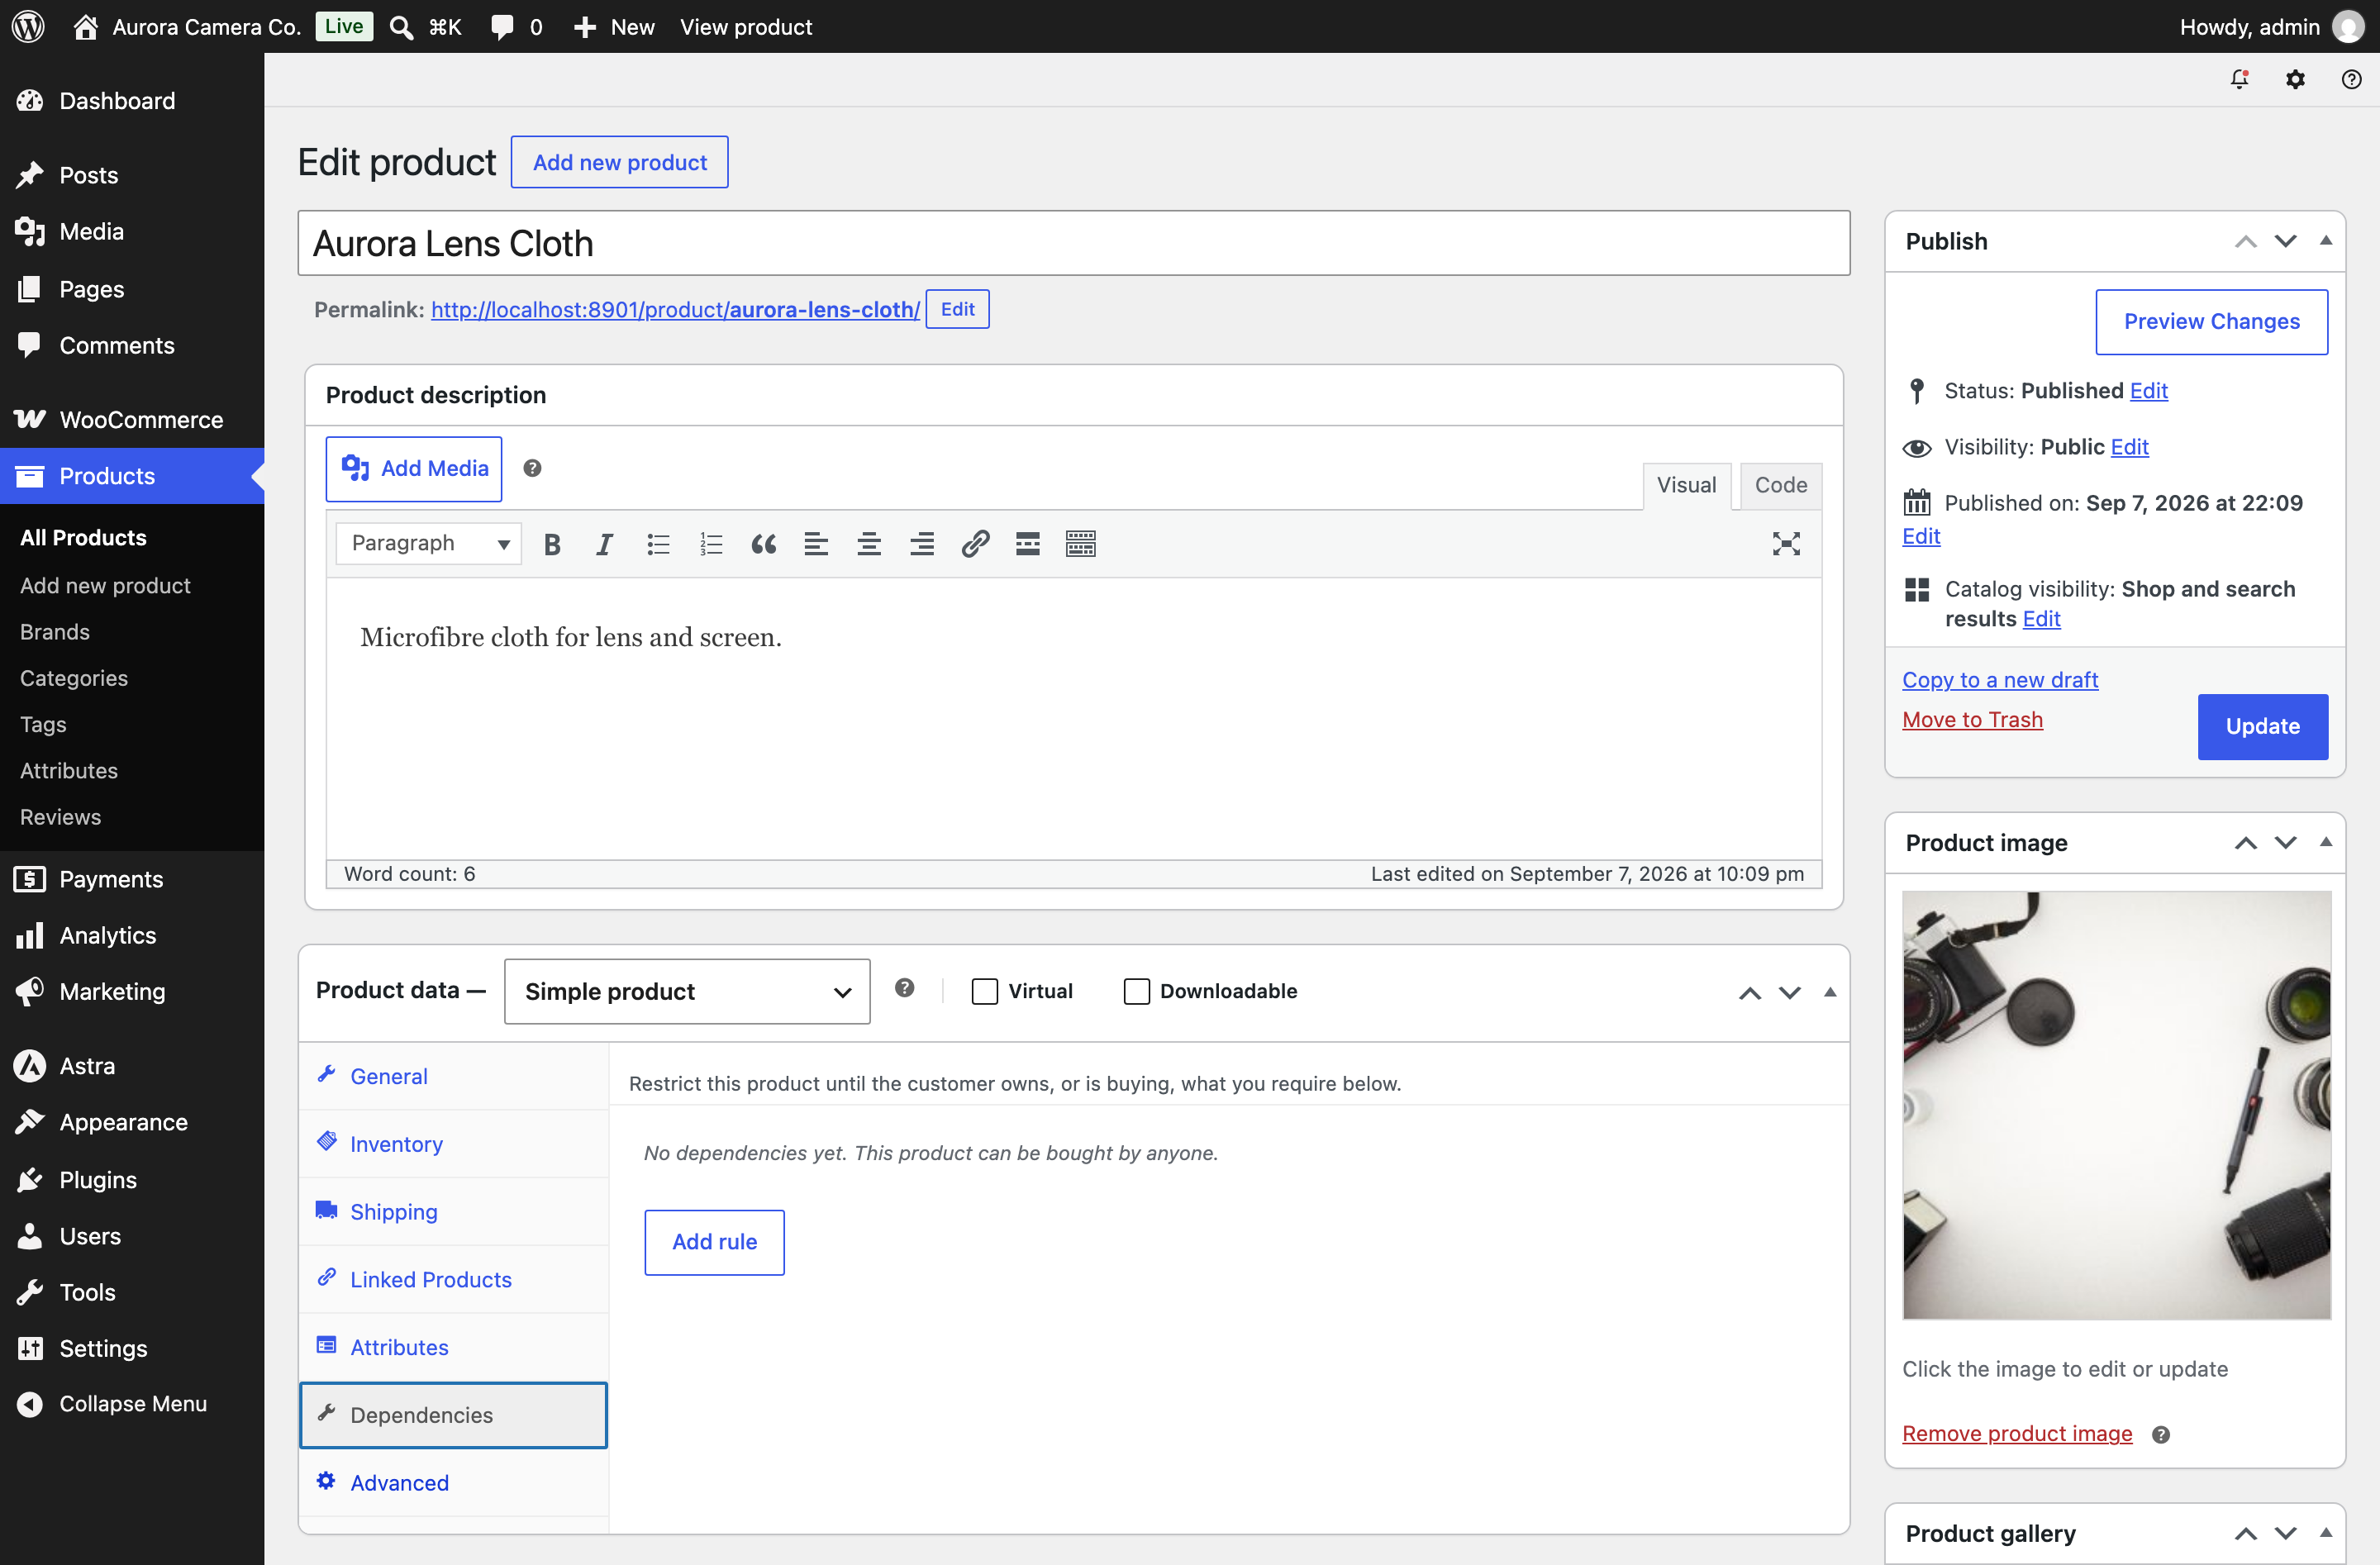Click the Add rule button

click(714, 1242)
